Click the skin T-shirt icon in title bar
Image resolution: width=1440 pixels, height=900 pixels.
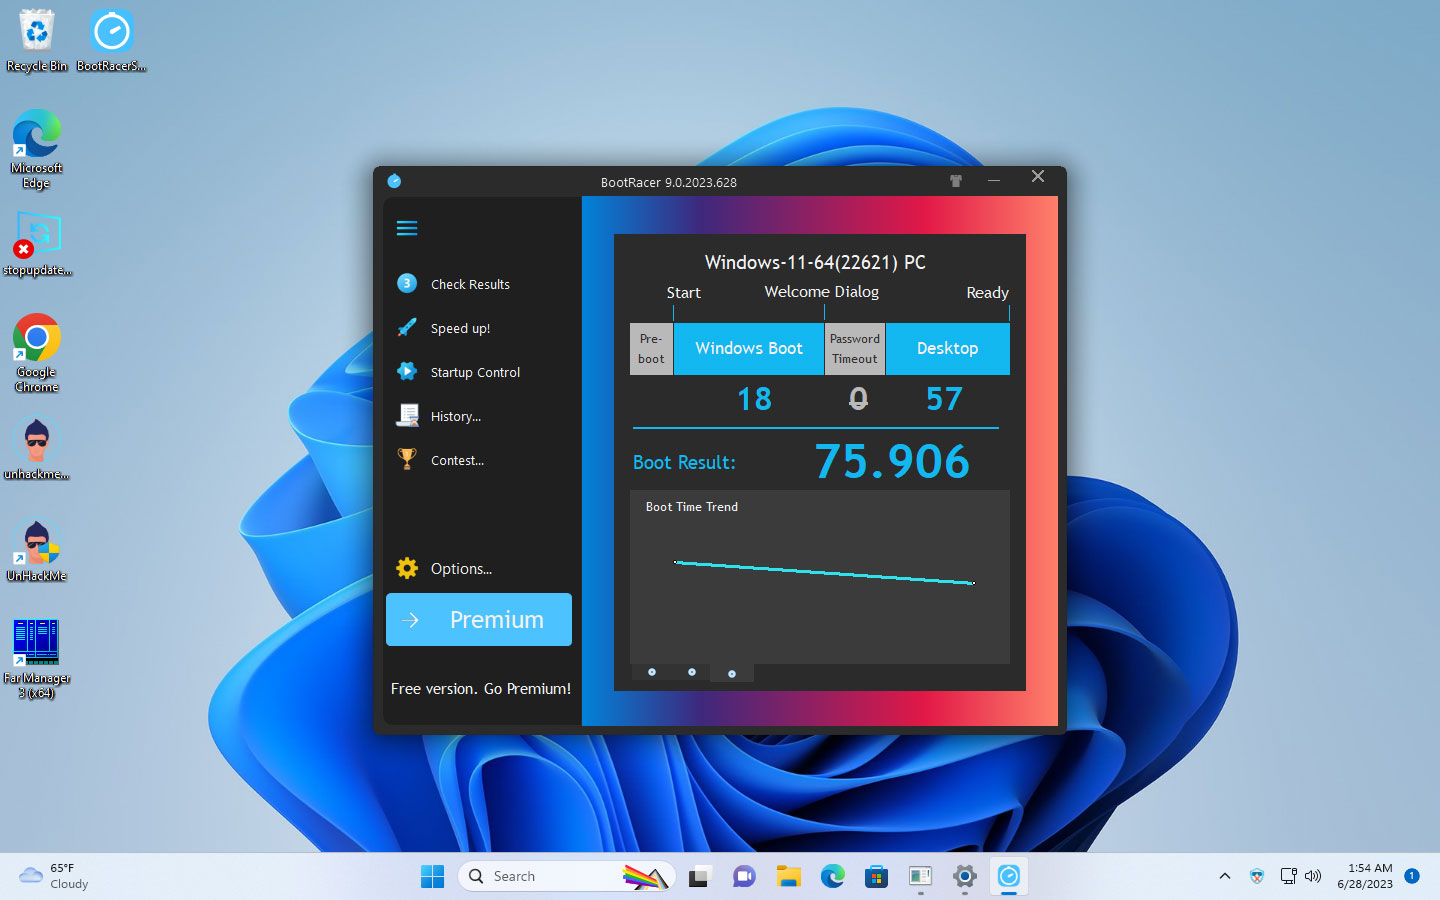point(956,181)
